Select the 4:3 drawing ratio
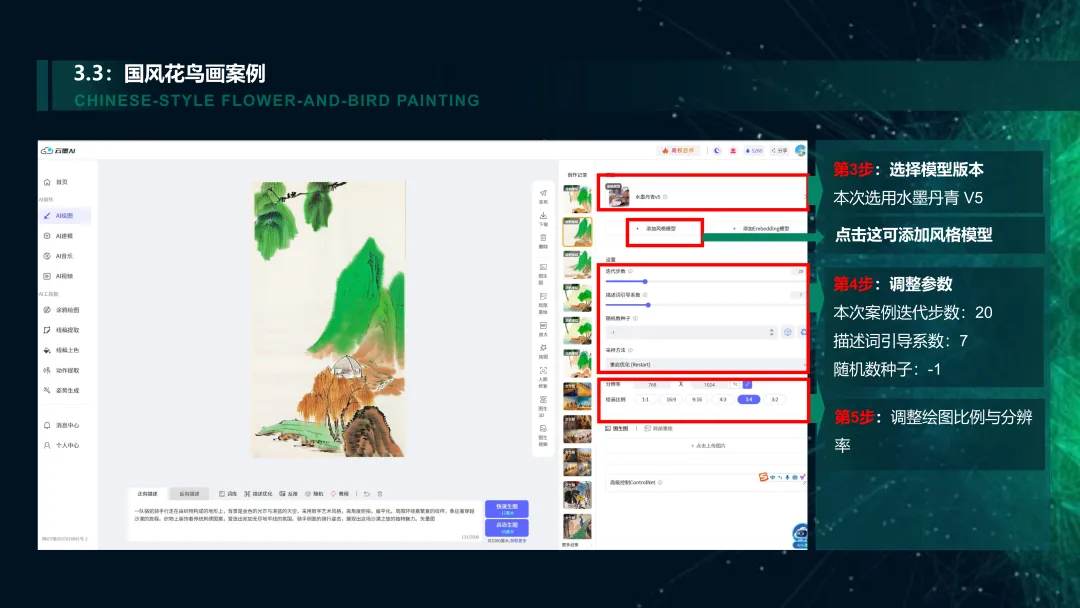The image size is (1080, 608). tap(723, 399)
